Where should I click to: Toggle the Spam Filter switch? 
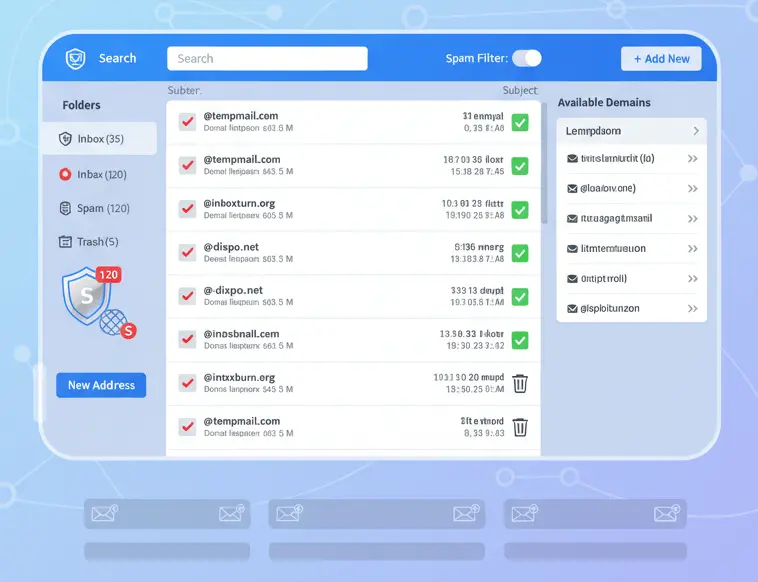point(526,59)
